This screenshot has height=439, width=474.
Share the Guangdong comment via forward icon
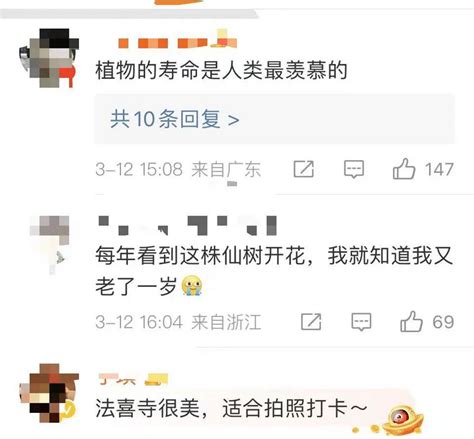303,169
